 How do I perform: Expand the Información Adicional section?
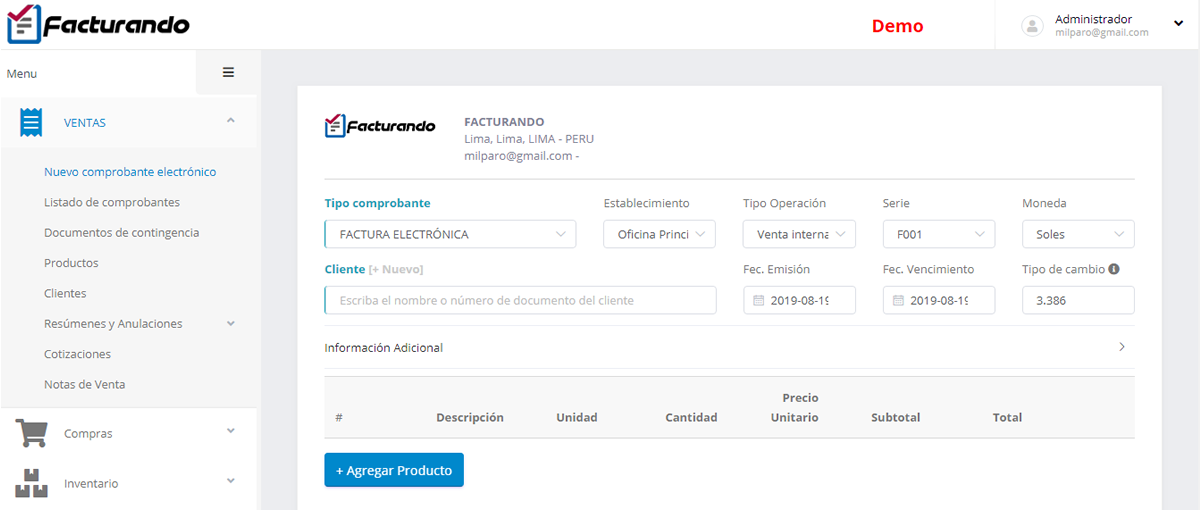coord(728,348)
